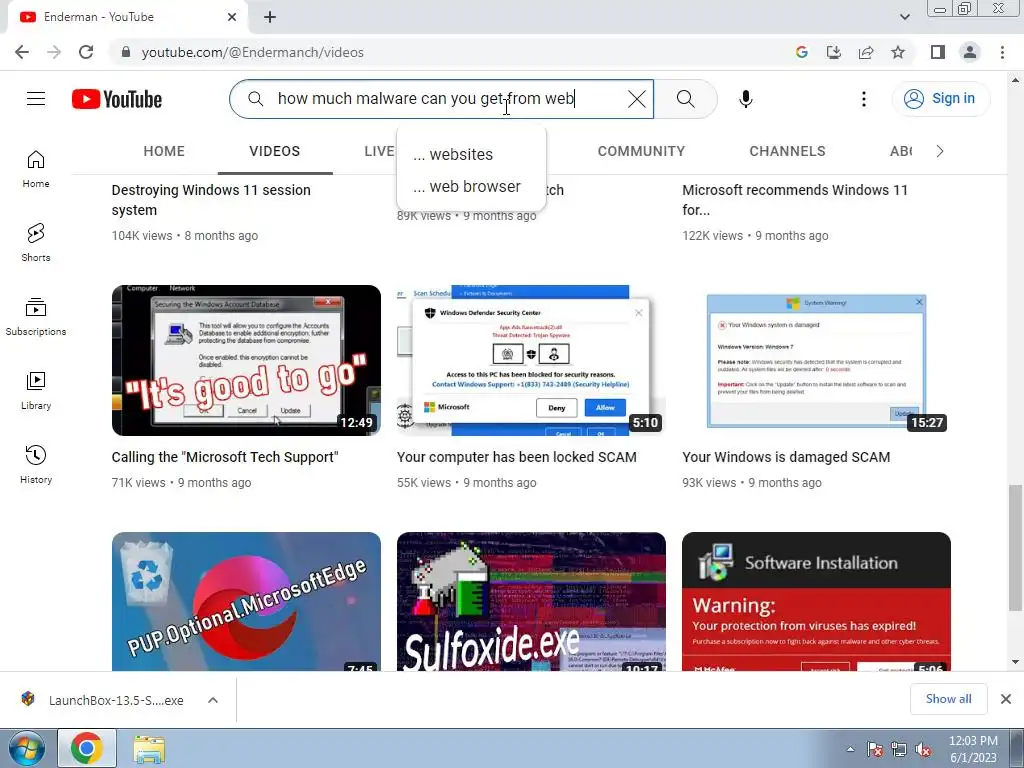Open "Your Windows is damaged SCAM" title
The image size is (1024, 768).
point(786,457)
